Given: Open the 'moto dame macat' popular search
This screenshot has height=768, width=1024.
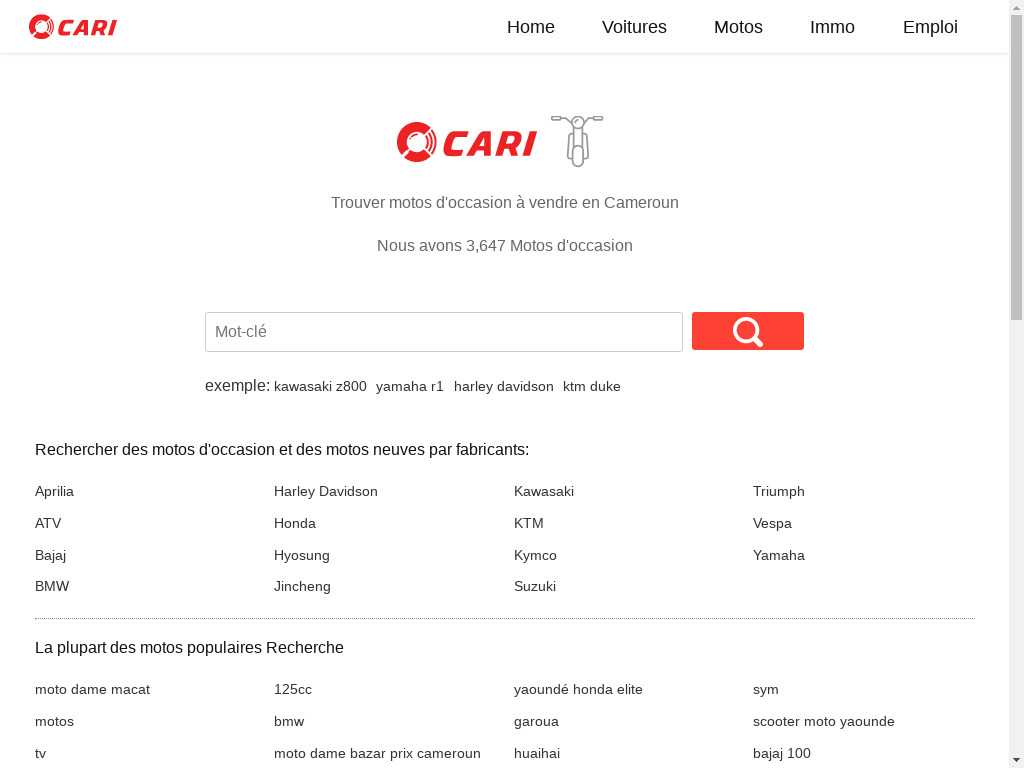Looking at the screenshot, I should pos(93,690).
